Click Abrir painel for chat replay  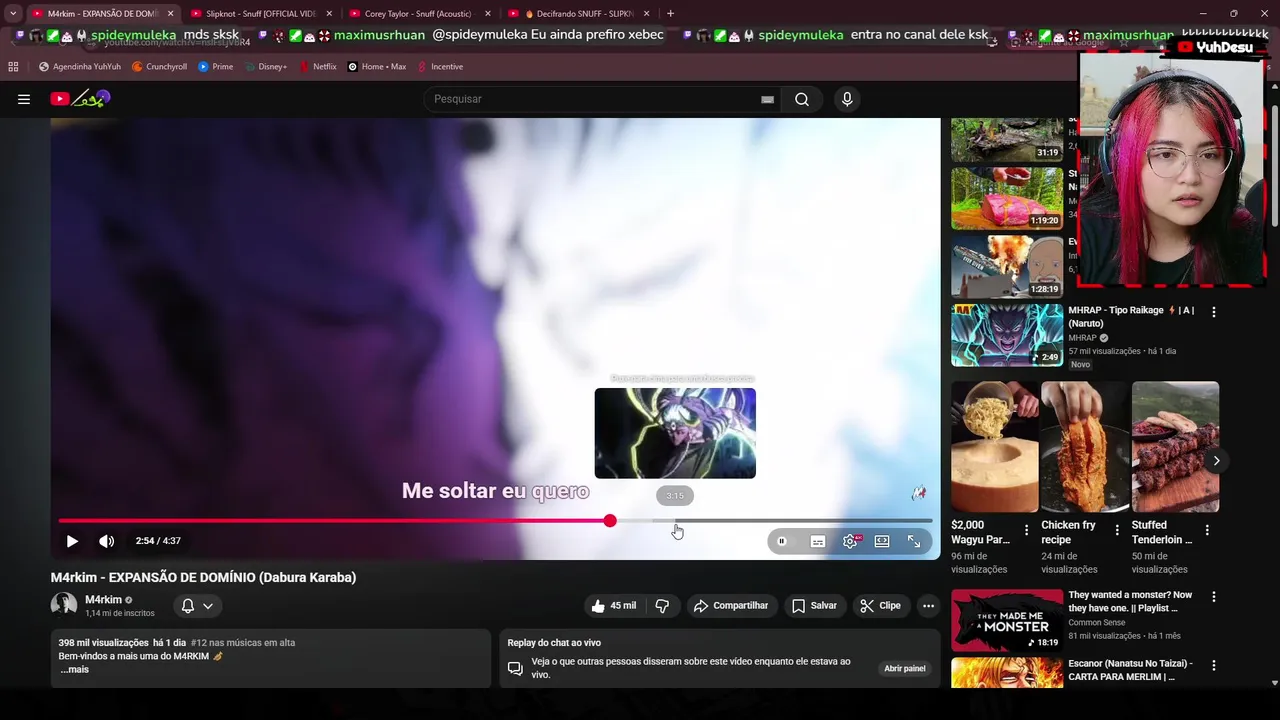coord(905,668)
